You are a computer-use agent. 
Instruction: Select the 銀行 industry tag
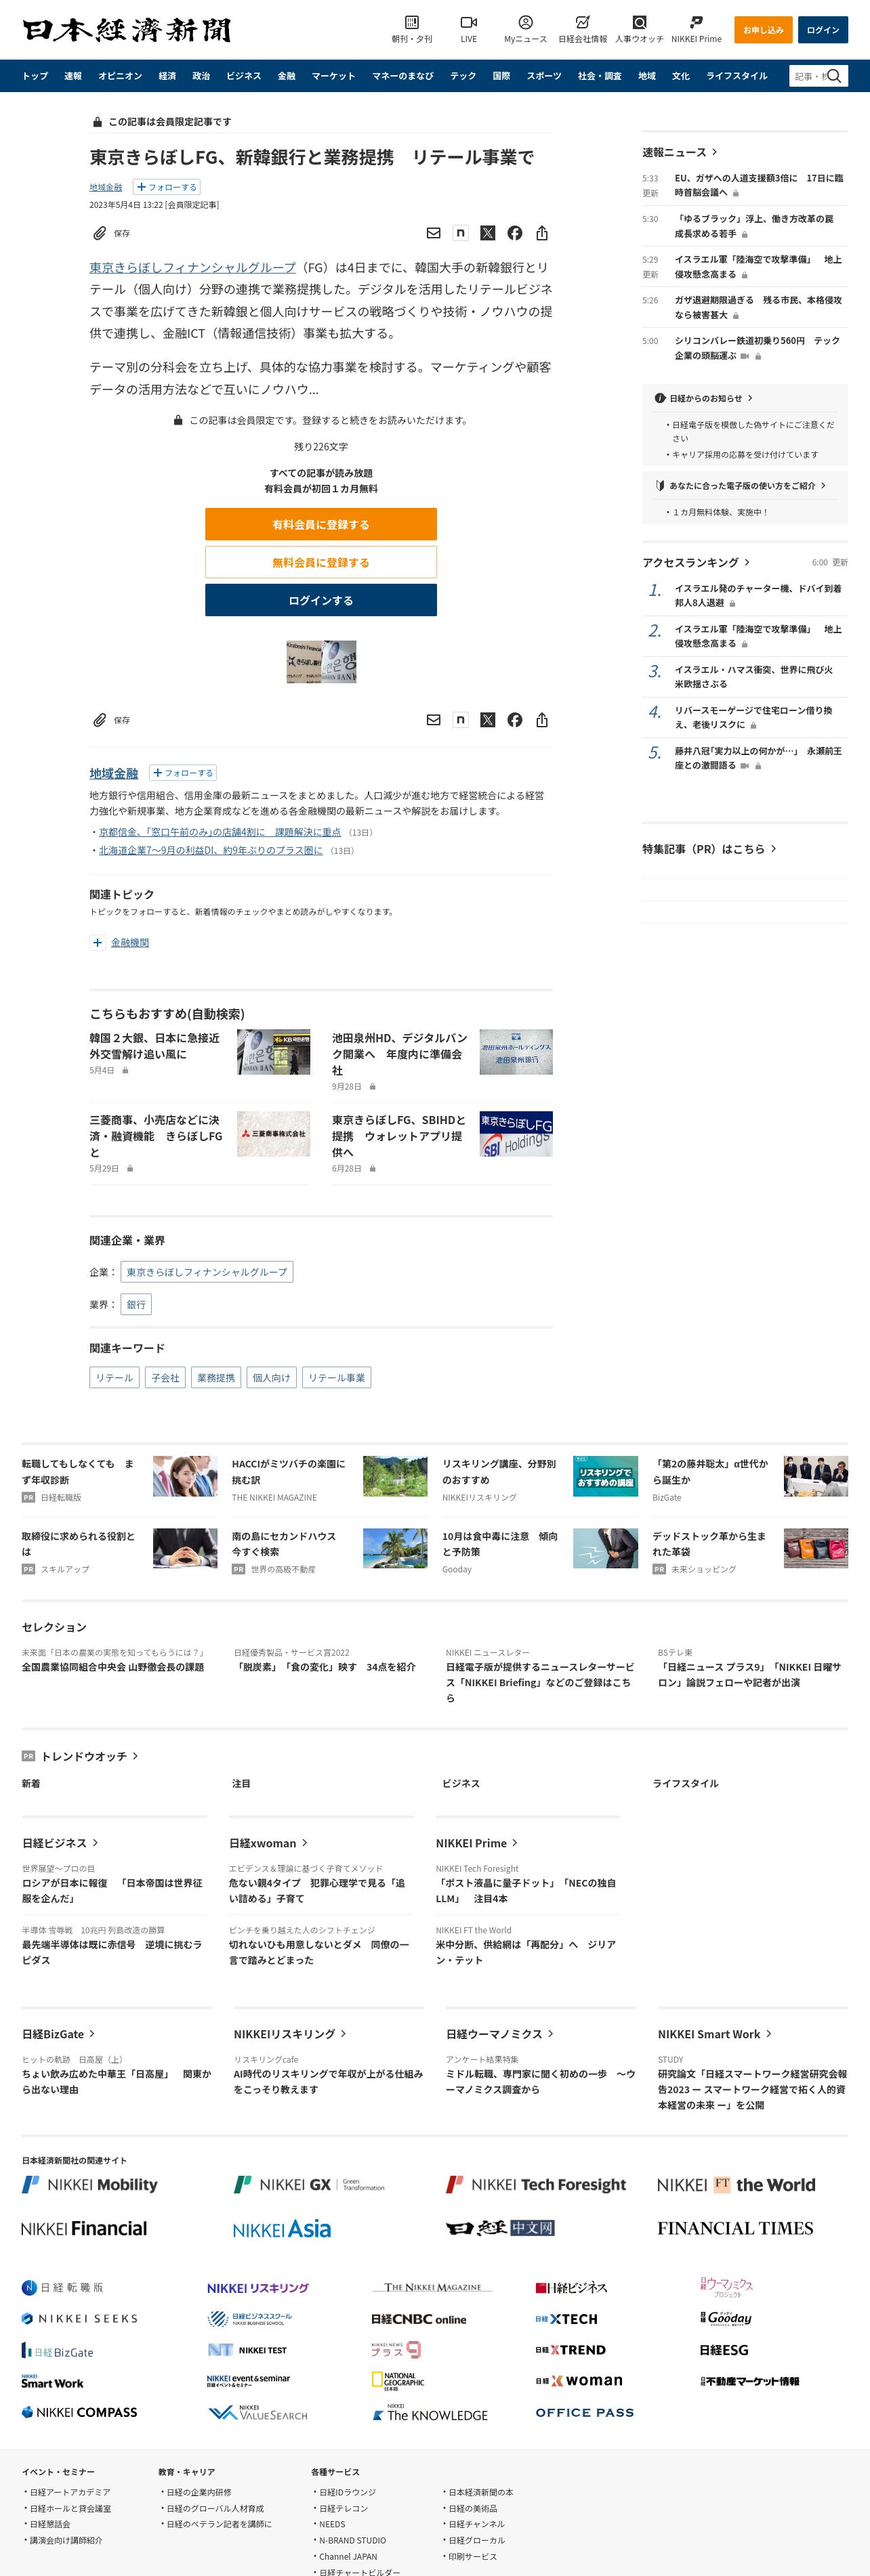tap(136, 1304)
